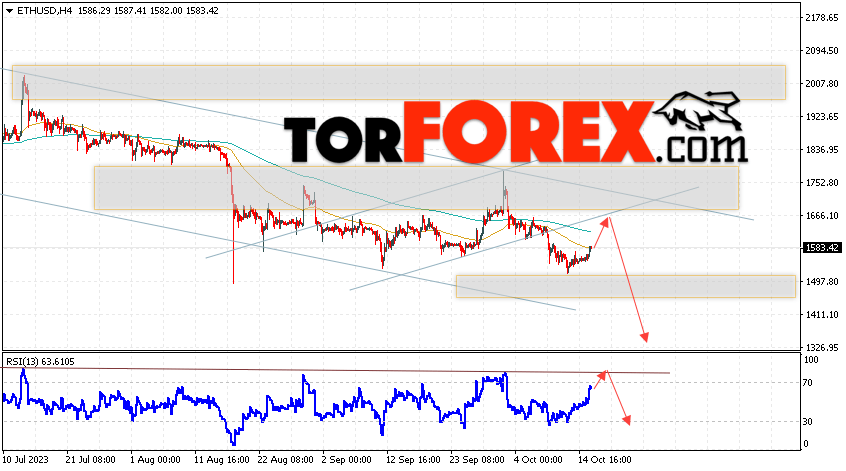Click the 22 Aug 08:00 time label

tap(285, 460)
